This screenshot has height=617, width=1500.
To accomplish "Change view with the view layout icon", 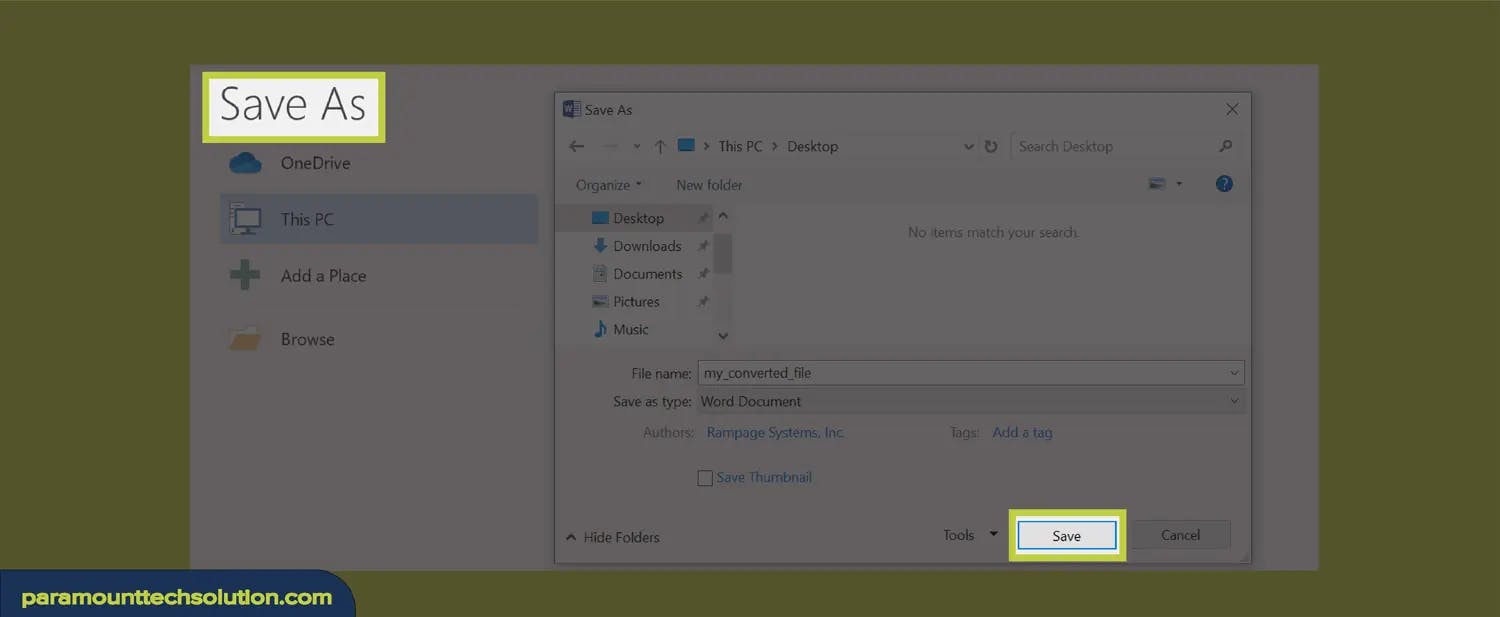I will pos(1158,184).
